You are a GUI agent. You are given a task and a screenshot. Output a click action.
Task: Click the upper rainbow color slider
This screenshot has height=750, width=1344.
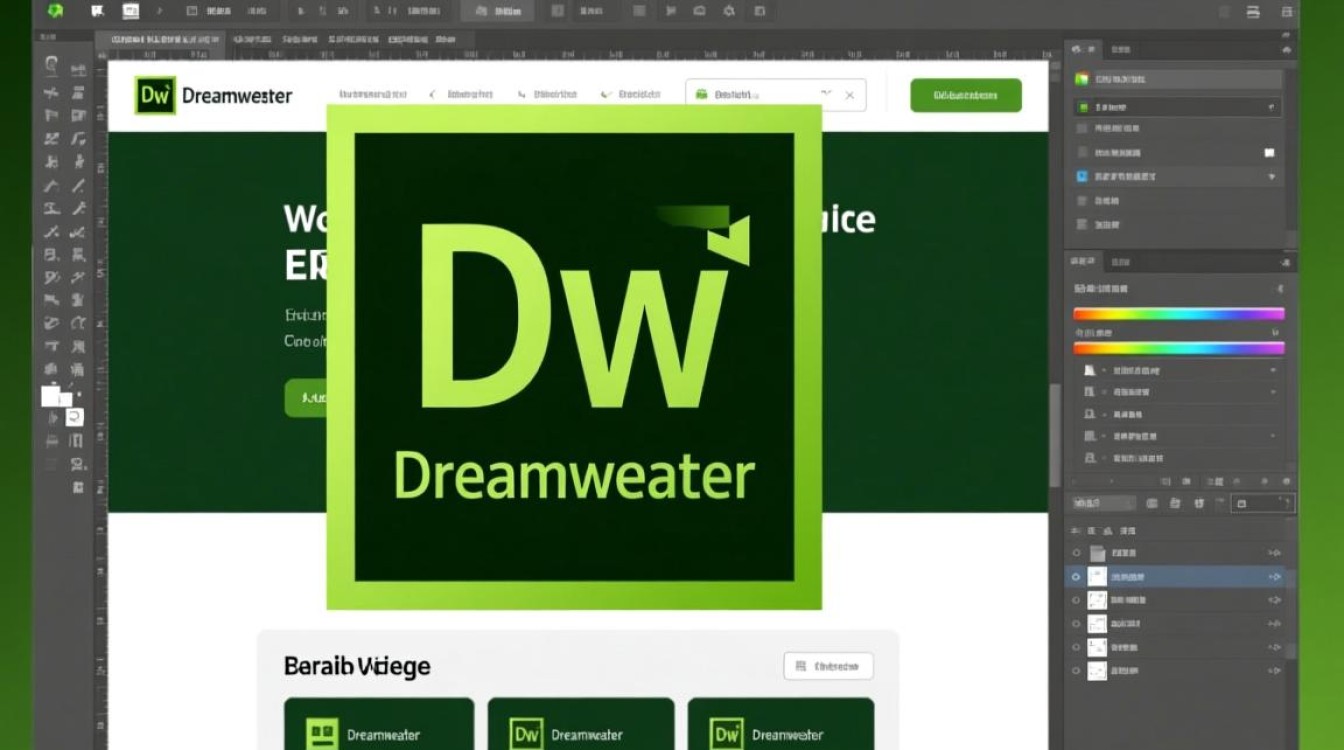pyautogui.click(x=1178, y=314)
